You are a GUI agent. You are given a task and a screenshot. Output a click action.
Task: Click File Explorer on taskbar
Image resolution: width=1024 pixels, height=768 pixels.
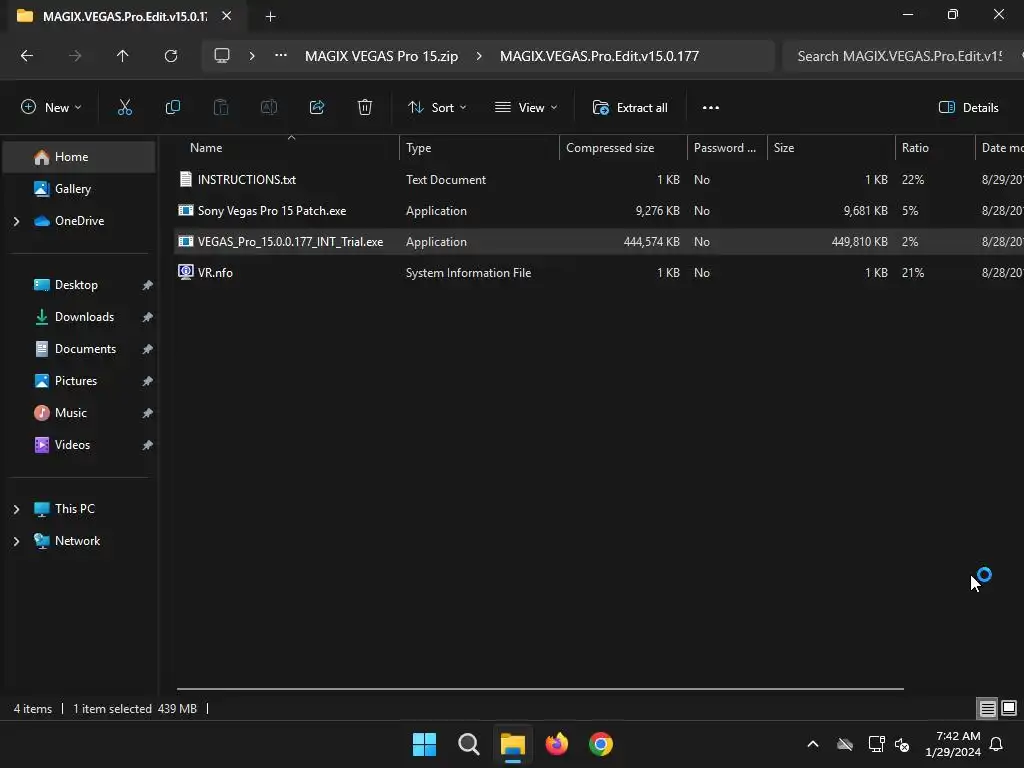pos(513,744)
